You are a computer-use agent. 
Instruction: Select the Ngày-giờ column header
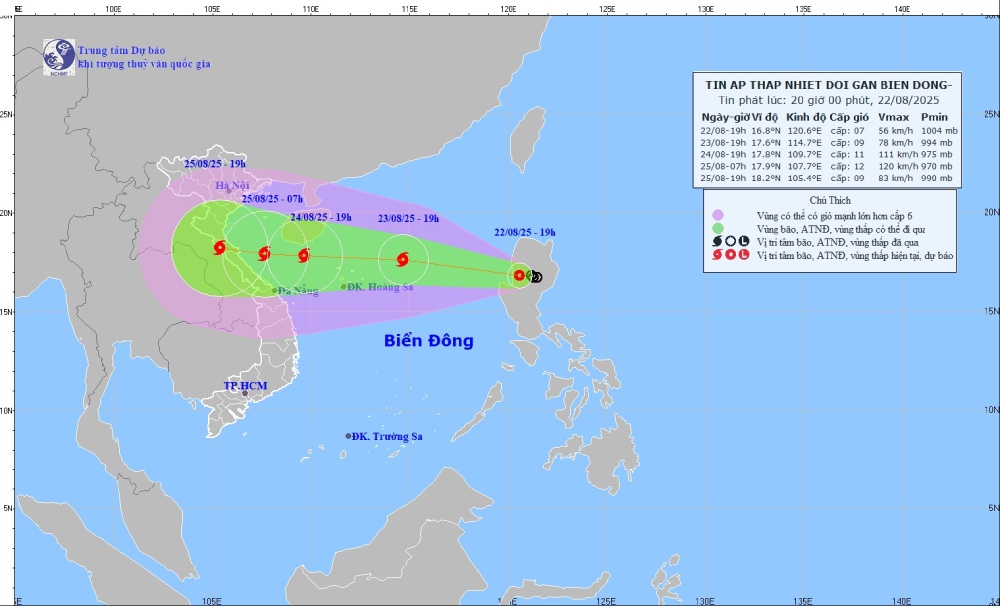pos(724,117)
